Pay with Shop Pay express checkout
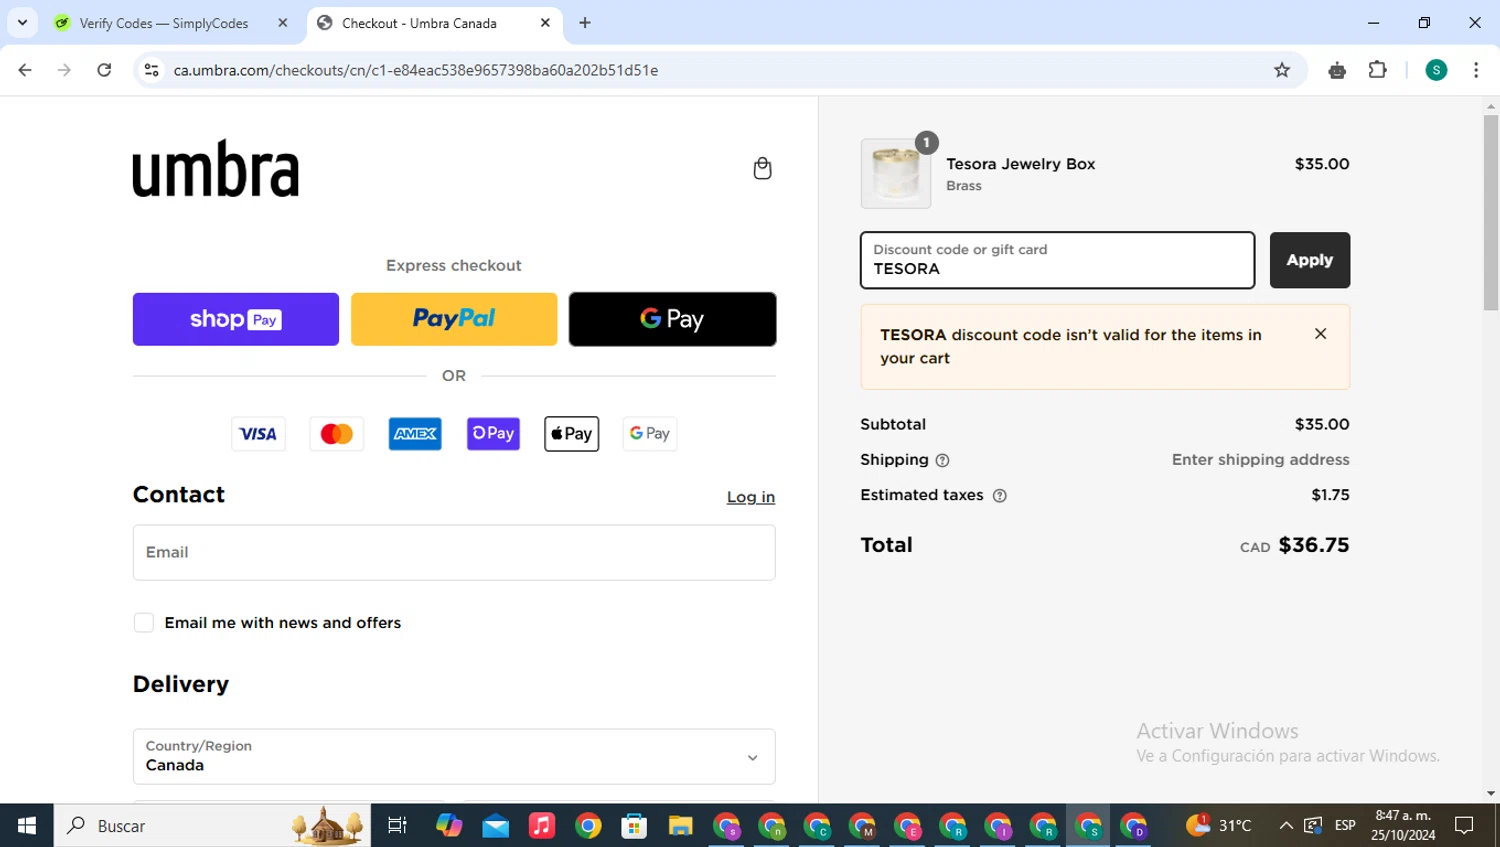The width and height of the screenshot is (1500, 847). [236, 319]
